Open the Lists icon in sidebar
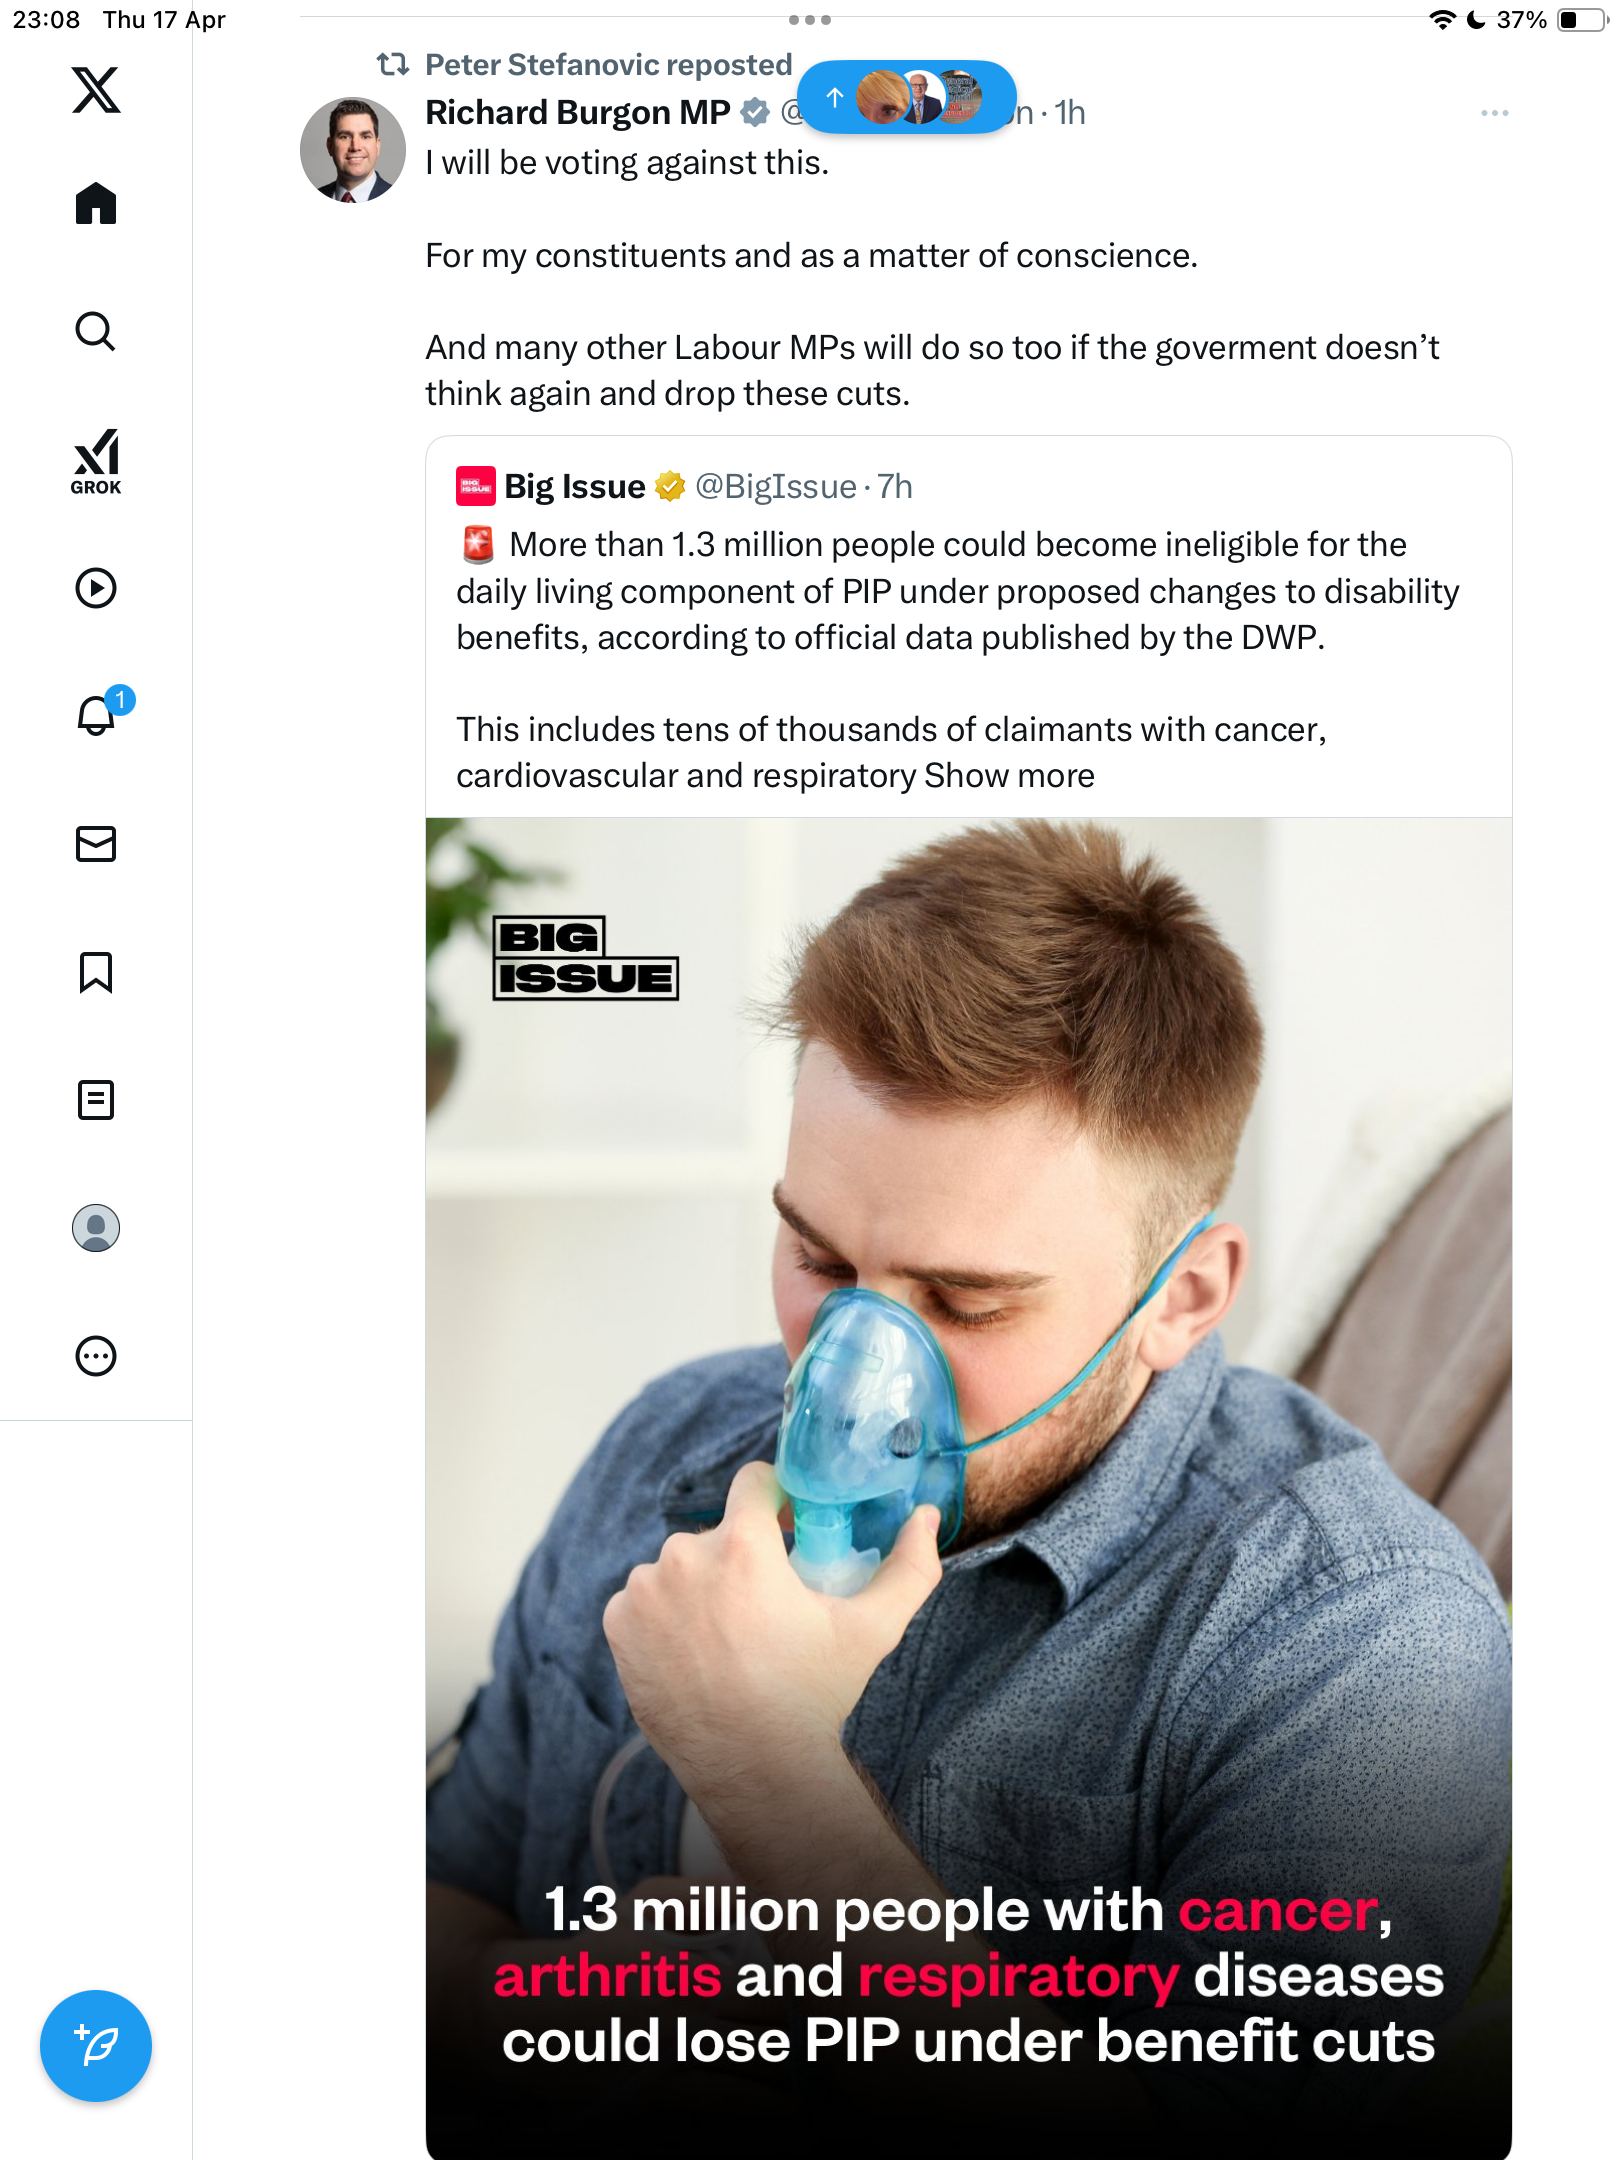Image resolution: width=1620 pixels, height=2160 pixels. tap(96, 1100)
